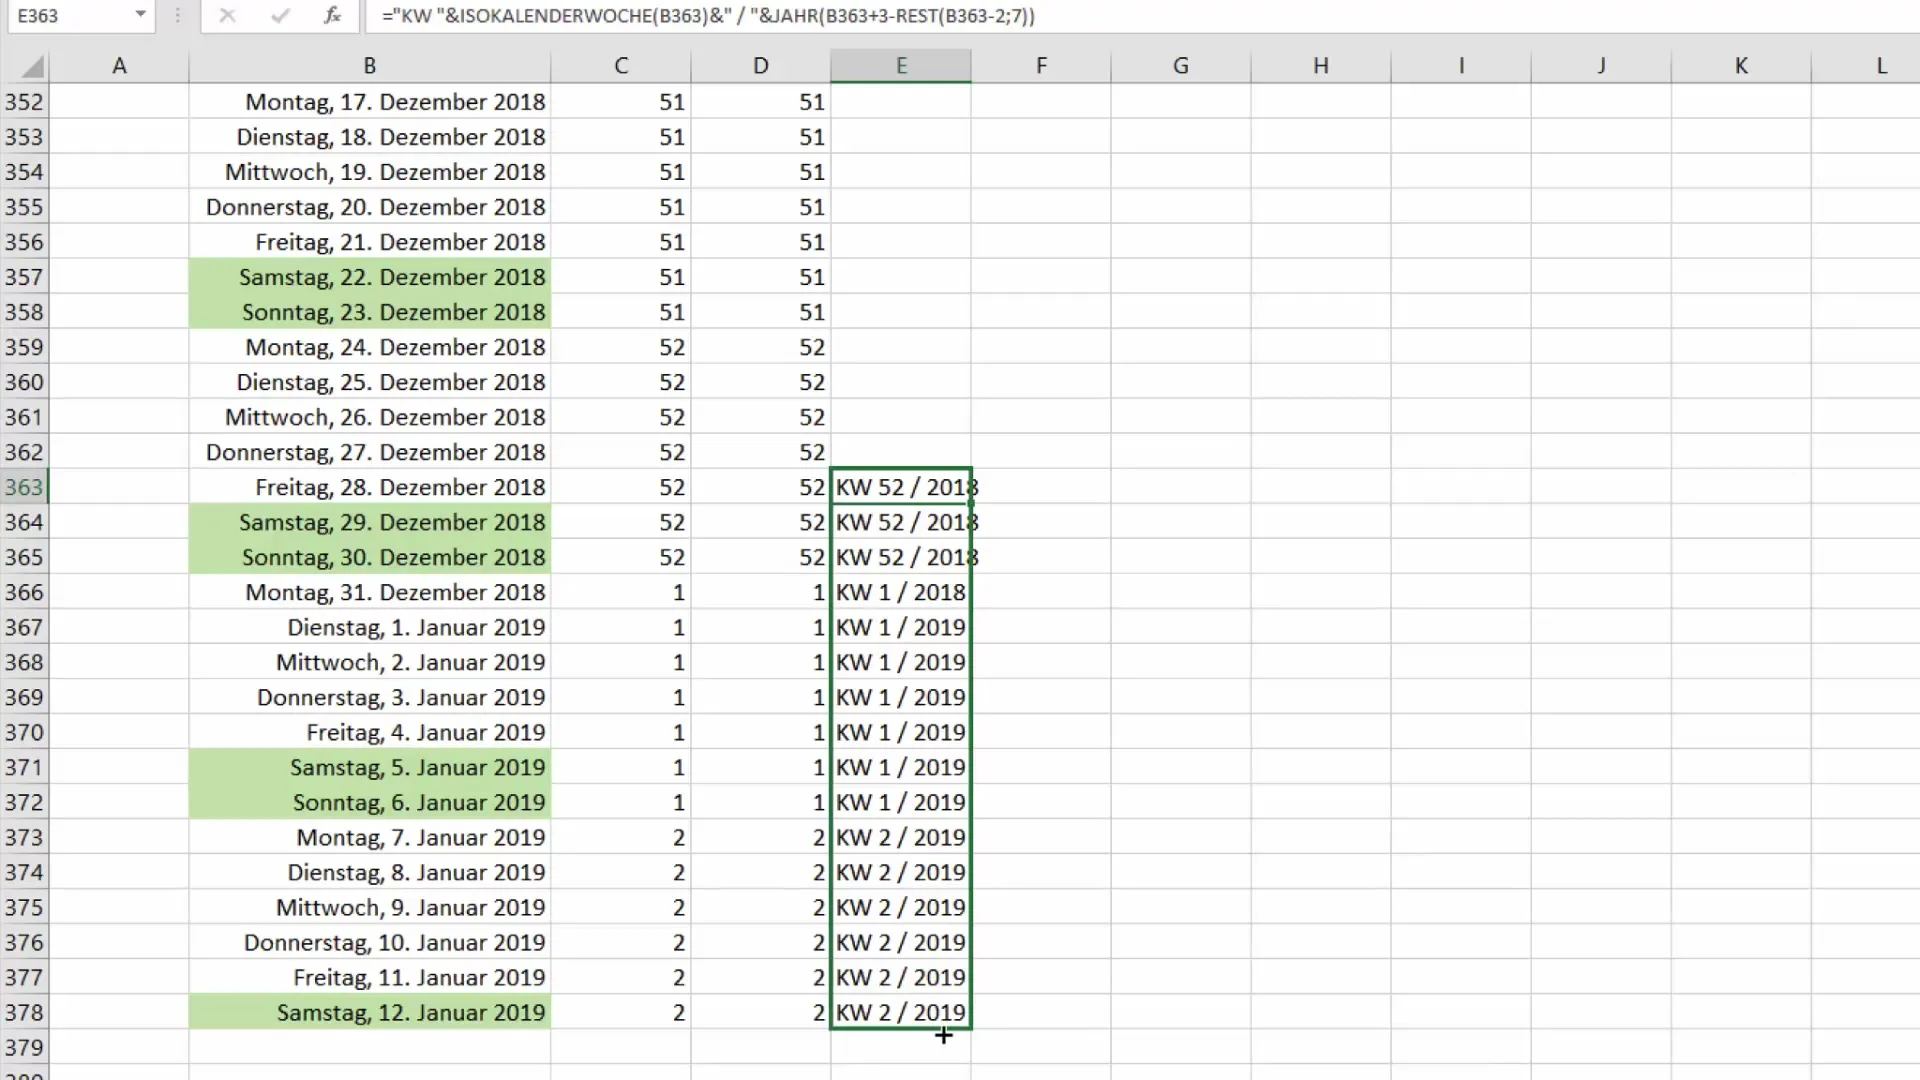Viewport: 1920px width, 1080px height.
Task: Click green cell 'Samstag, 5. Januar 2019'
Action: [x=370, y=767]
